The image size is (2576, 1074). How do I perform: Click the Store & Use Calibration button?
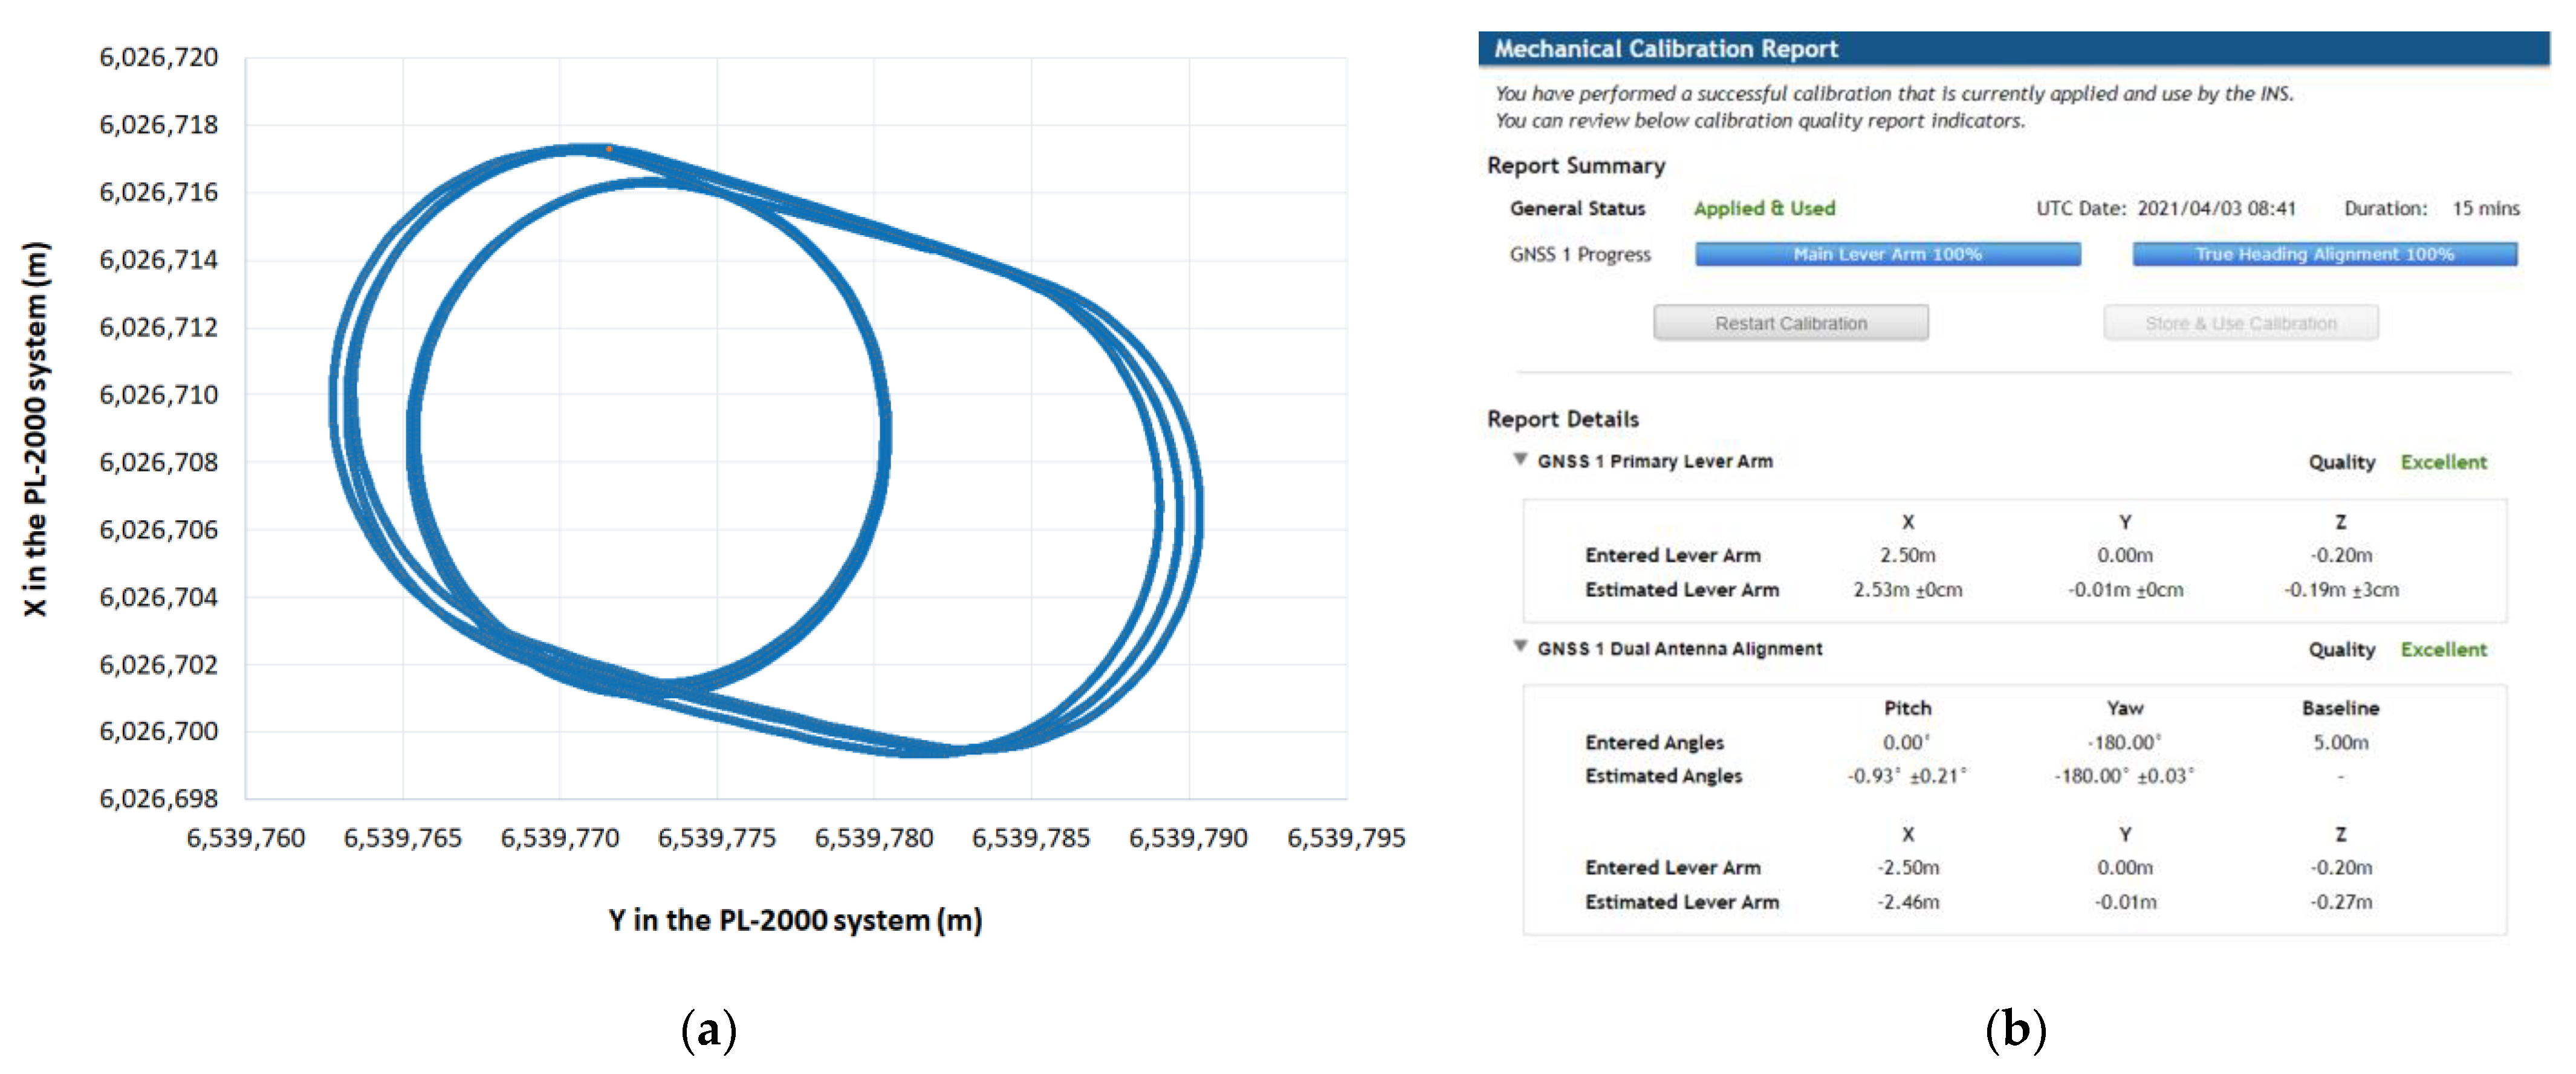(2240, 323)
